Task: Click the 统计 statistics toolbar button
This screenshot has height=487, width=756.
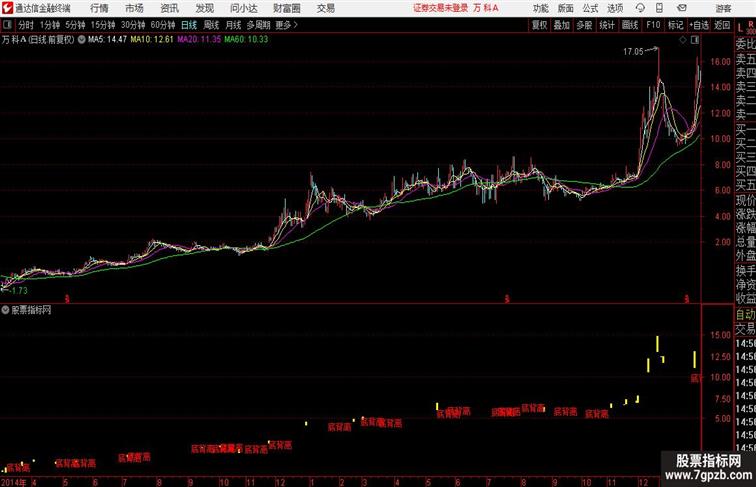Action: click(x=607, y=25)
